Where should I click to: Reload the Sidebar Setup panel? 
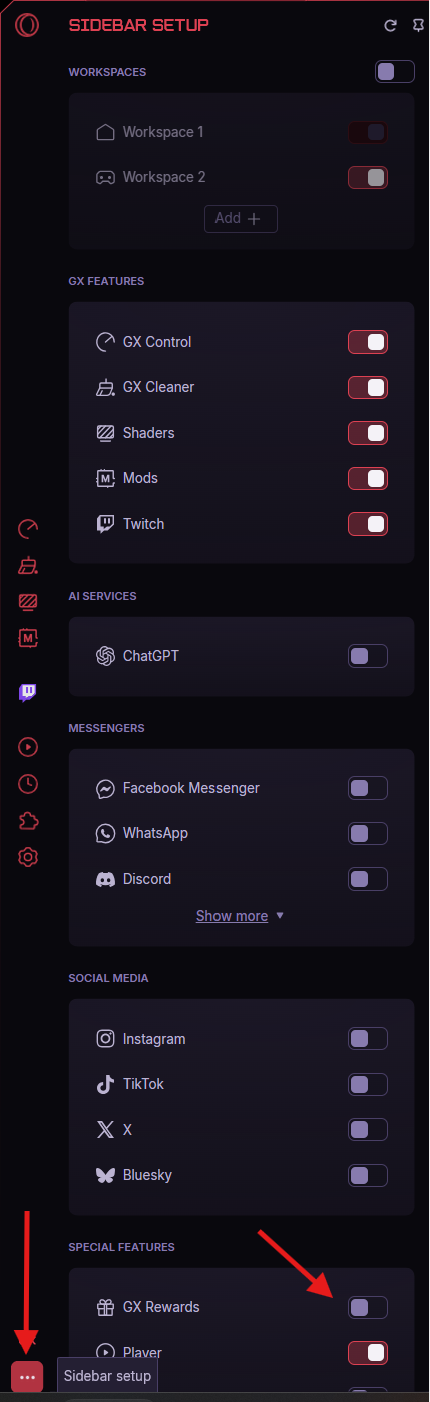click(x=391, y=25)
